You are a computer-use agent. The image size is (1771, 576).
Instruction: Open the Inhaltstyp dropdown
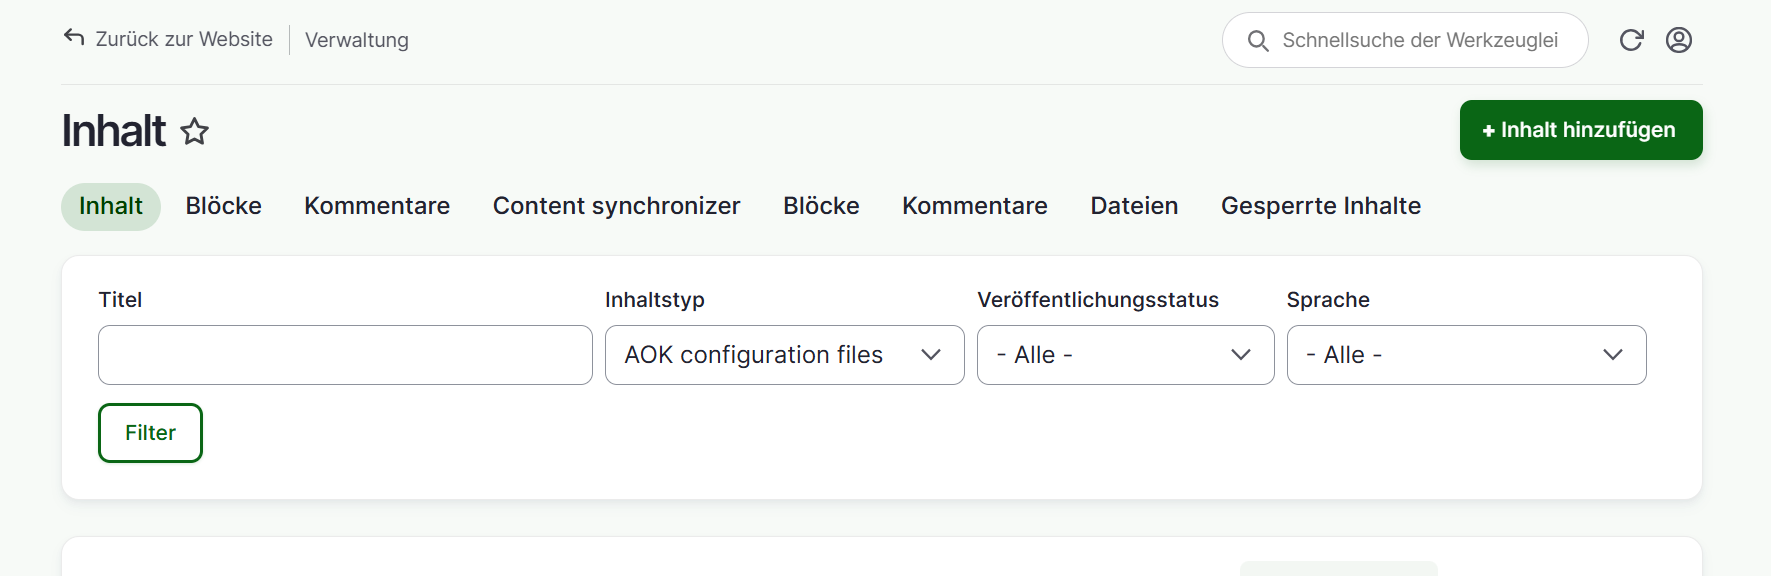[784, 355]
